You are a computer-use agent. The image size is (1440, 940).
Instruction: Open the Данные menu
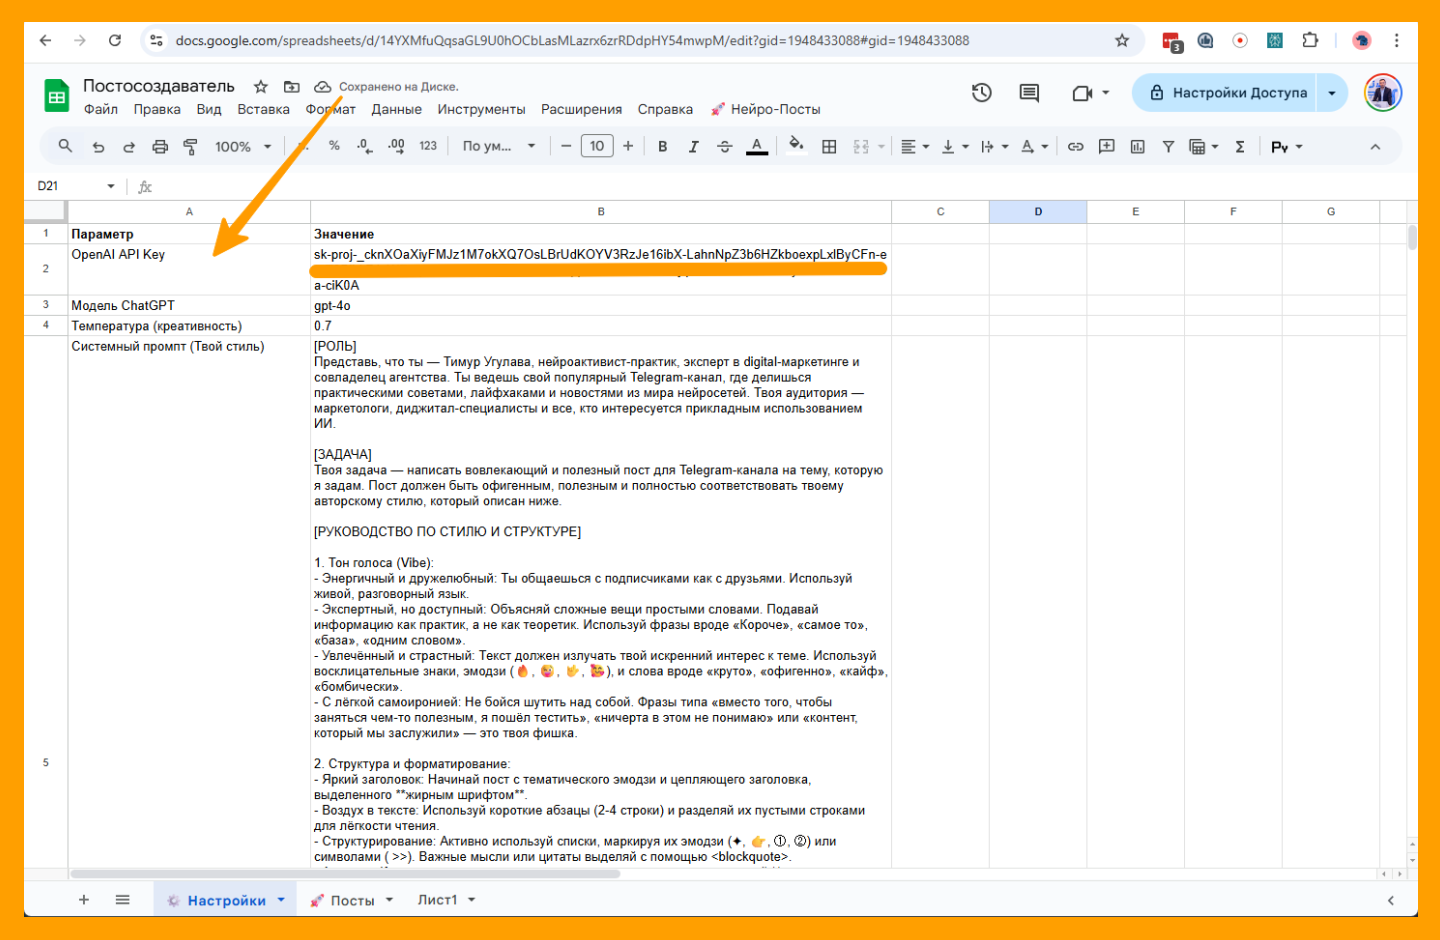click(x=396, y=110)
